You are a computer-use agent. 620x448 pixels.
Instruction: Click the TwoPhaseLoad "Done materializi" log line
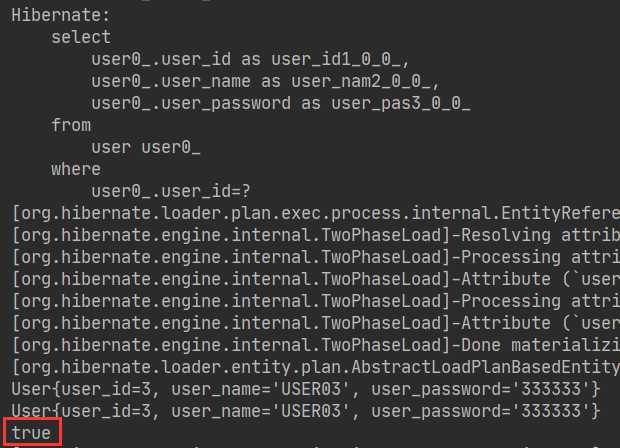(316, 346)
